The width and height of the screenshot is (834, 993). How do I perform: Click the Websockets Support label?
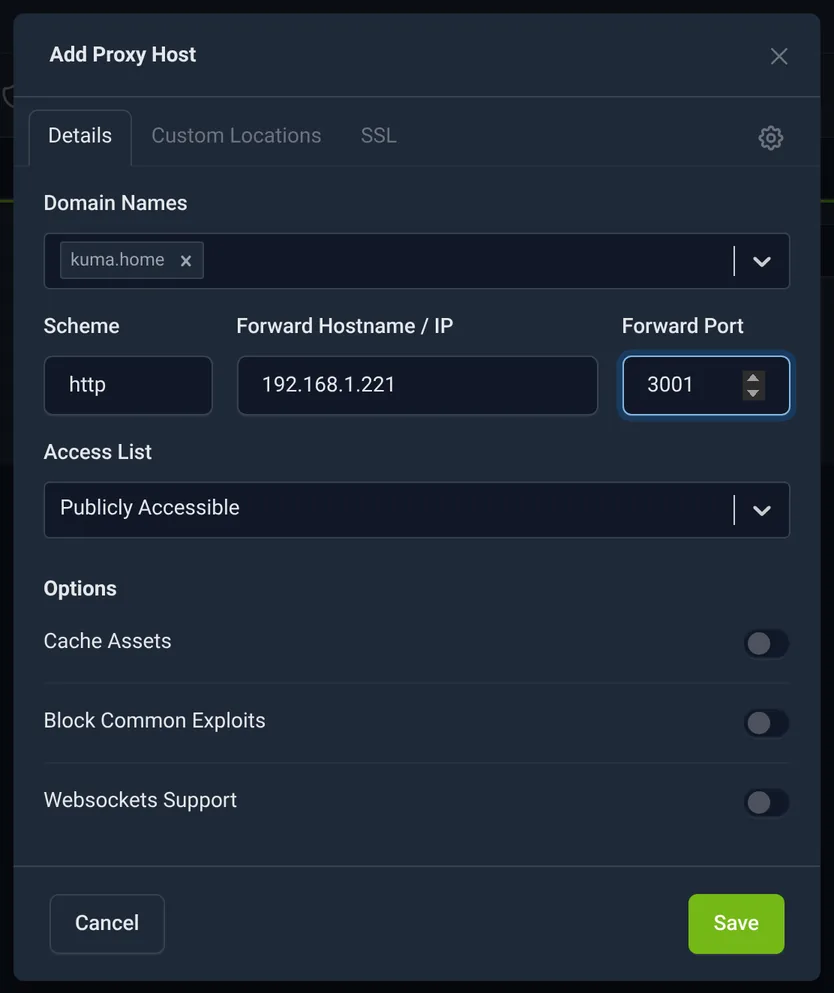pyautogui.click(x=140, y=800)
